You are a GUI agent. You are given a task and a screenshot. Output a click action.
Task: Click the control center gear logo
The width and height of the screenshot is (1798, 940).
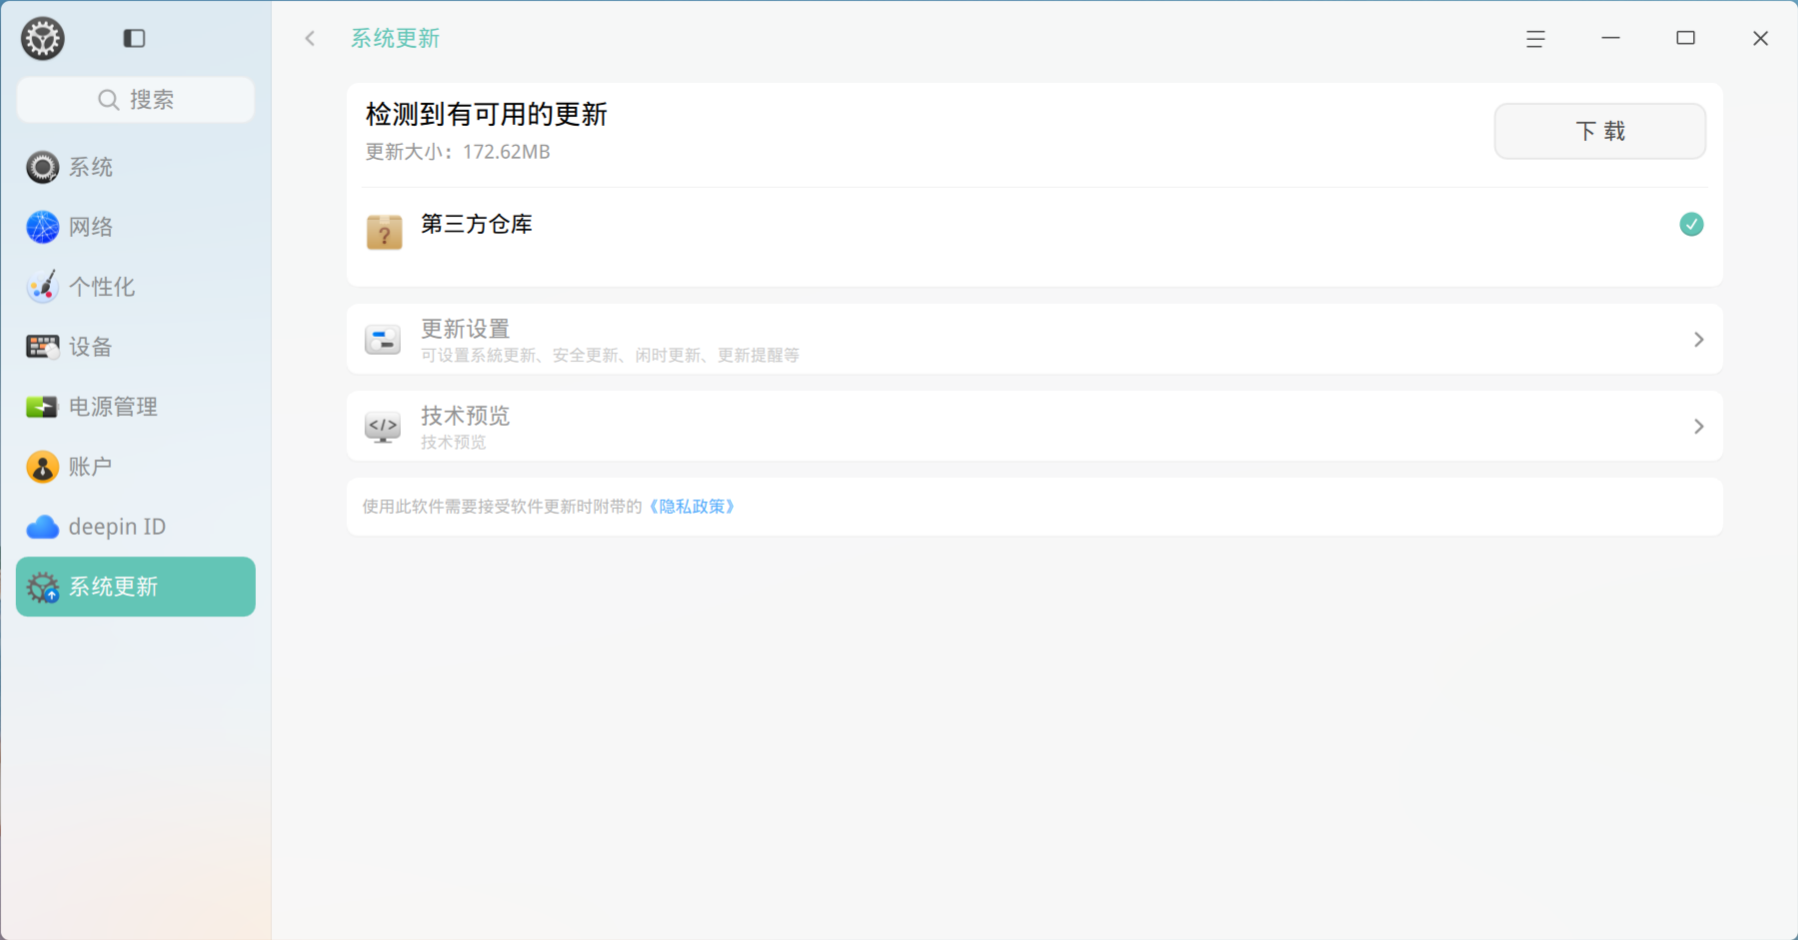(x=43, y=39)
